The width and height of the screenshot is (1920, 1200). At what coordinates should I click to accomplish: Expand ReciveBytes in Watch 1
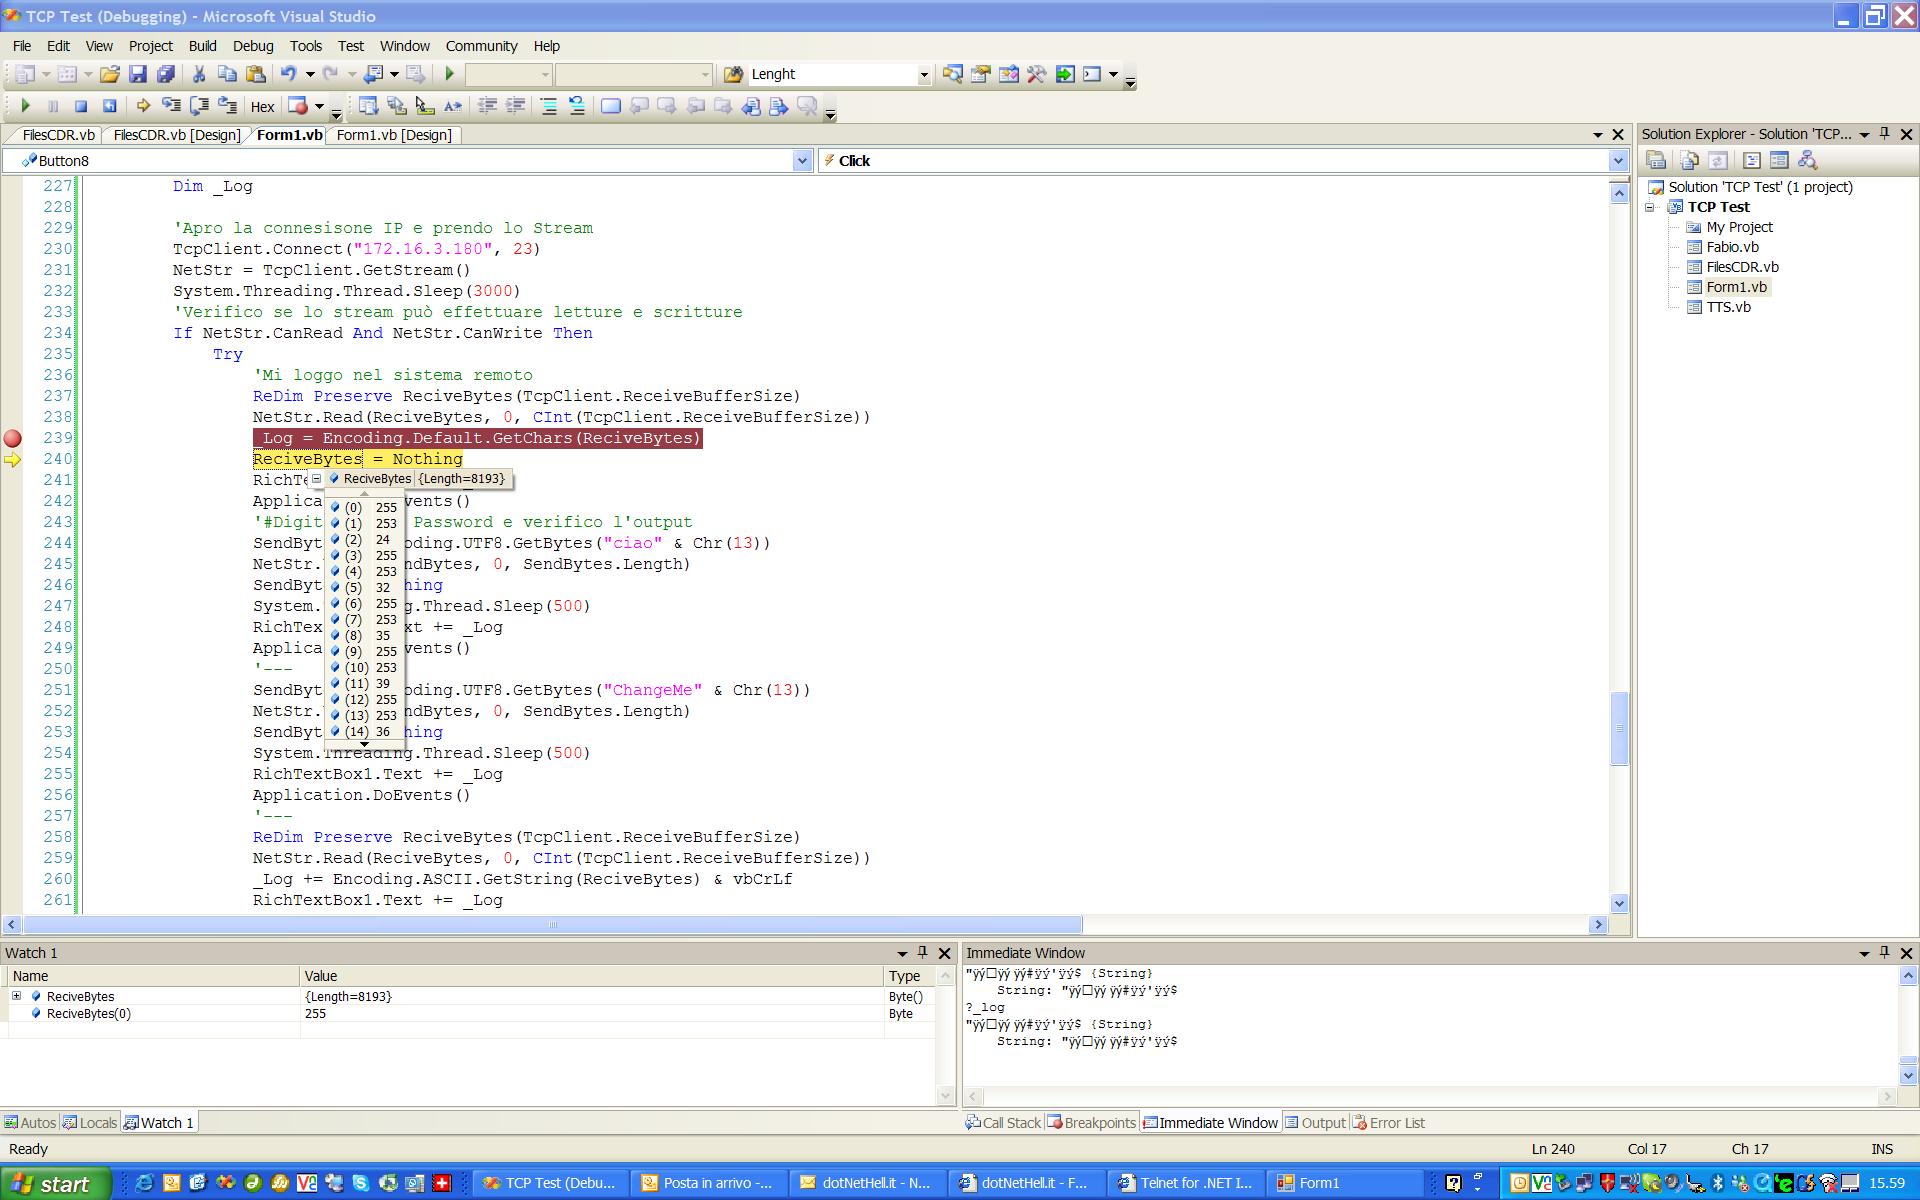(16, 996)
